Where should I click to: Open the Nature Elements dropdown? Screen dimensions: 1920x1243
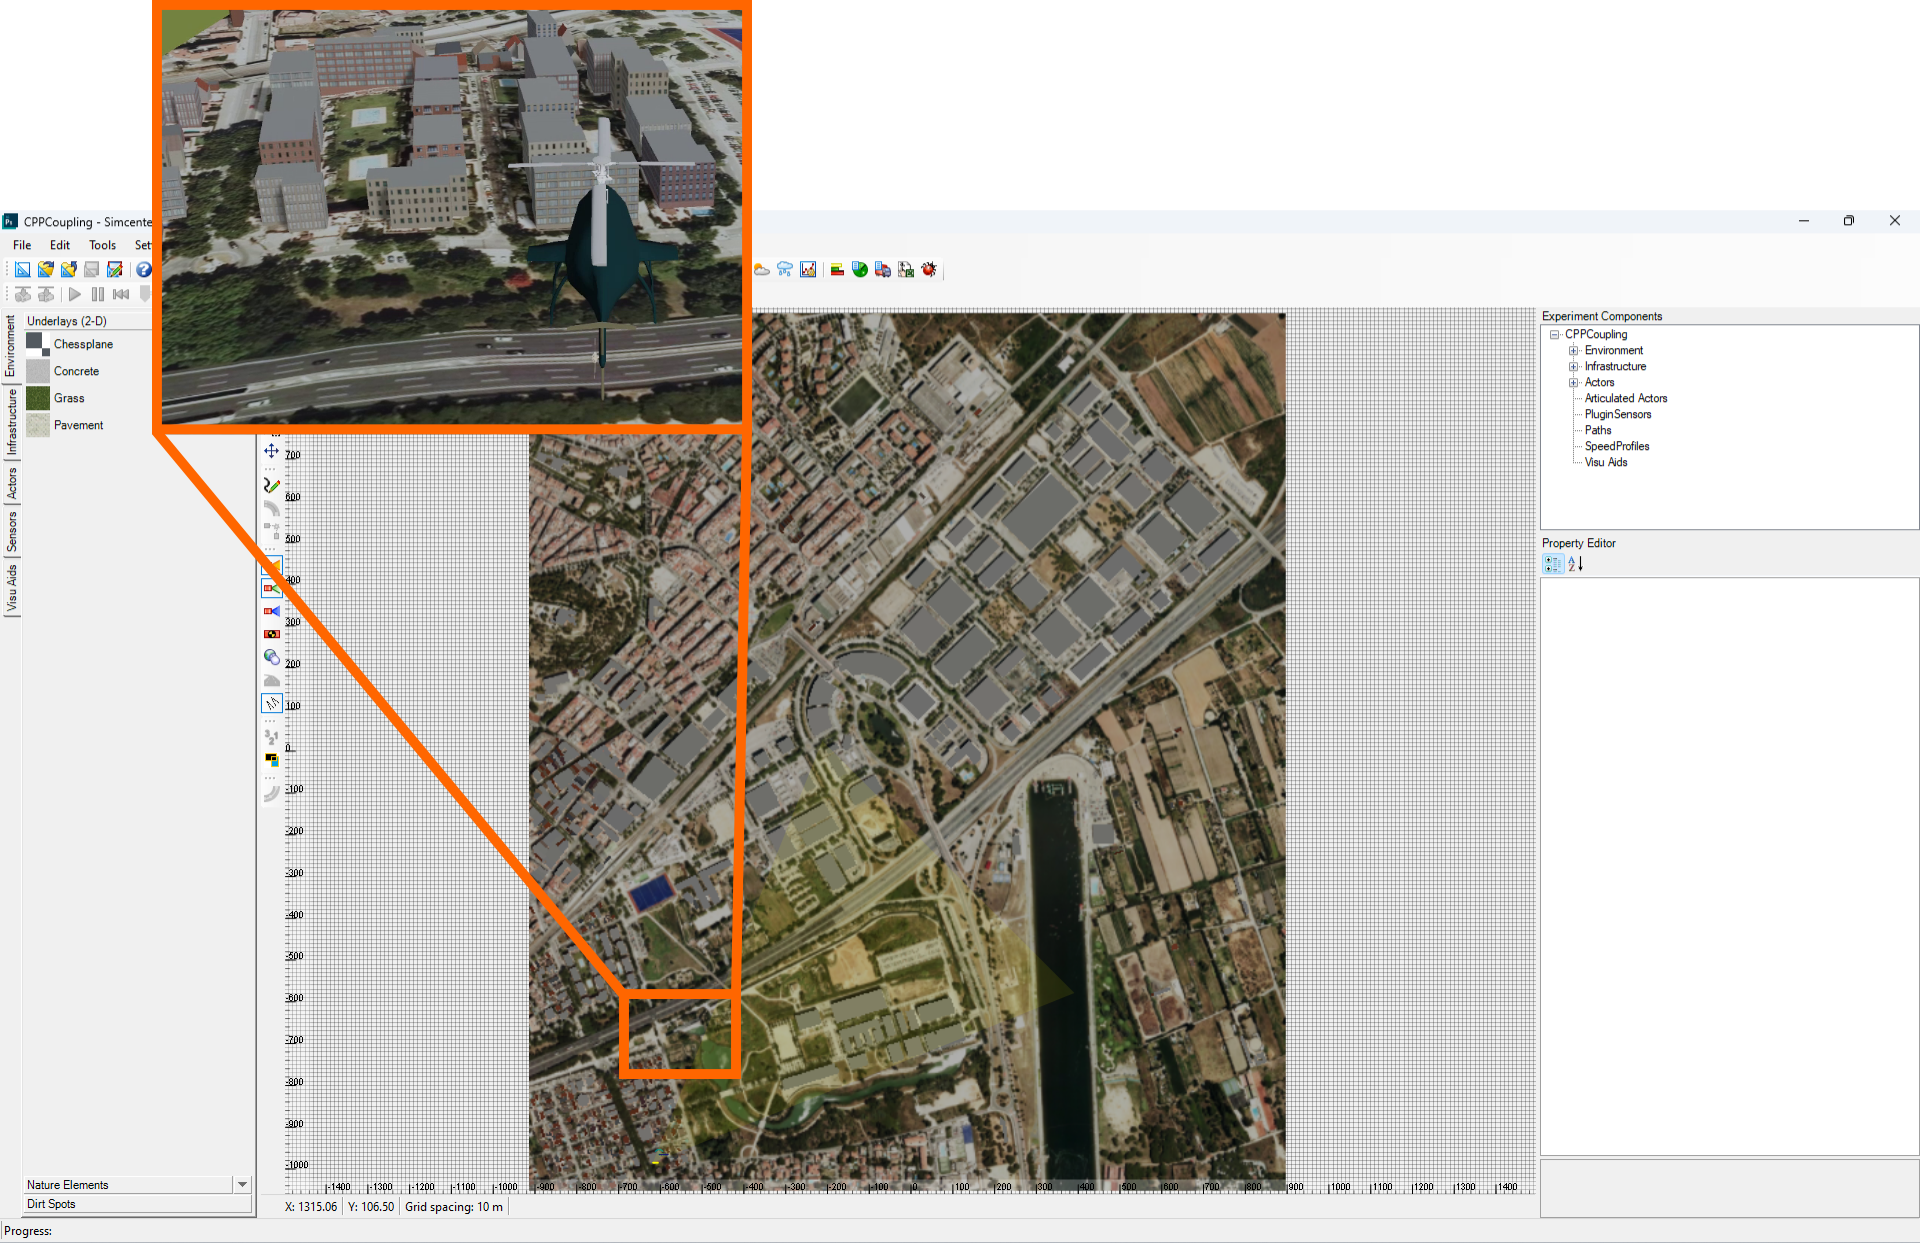click(x=242, y=1184)
